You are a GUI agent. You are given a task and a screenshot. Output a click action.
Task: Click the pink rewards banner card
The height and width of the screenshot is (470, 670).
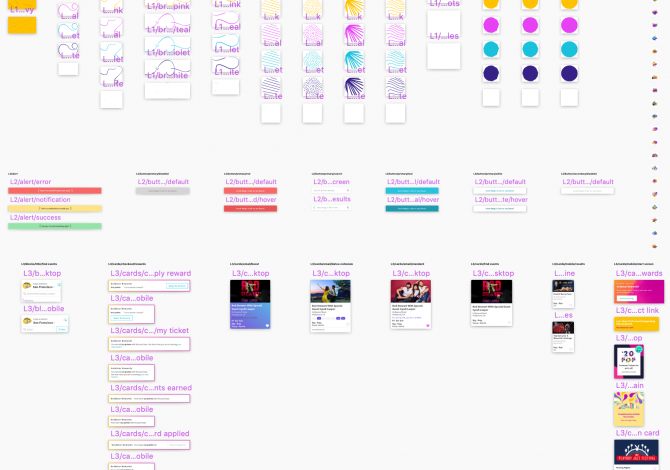[x=639, y=291]
